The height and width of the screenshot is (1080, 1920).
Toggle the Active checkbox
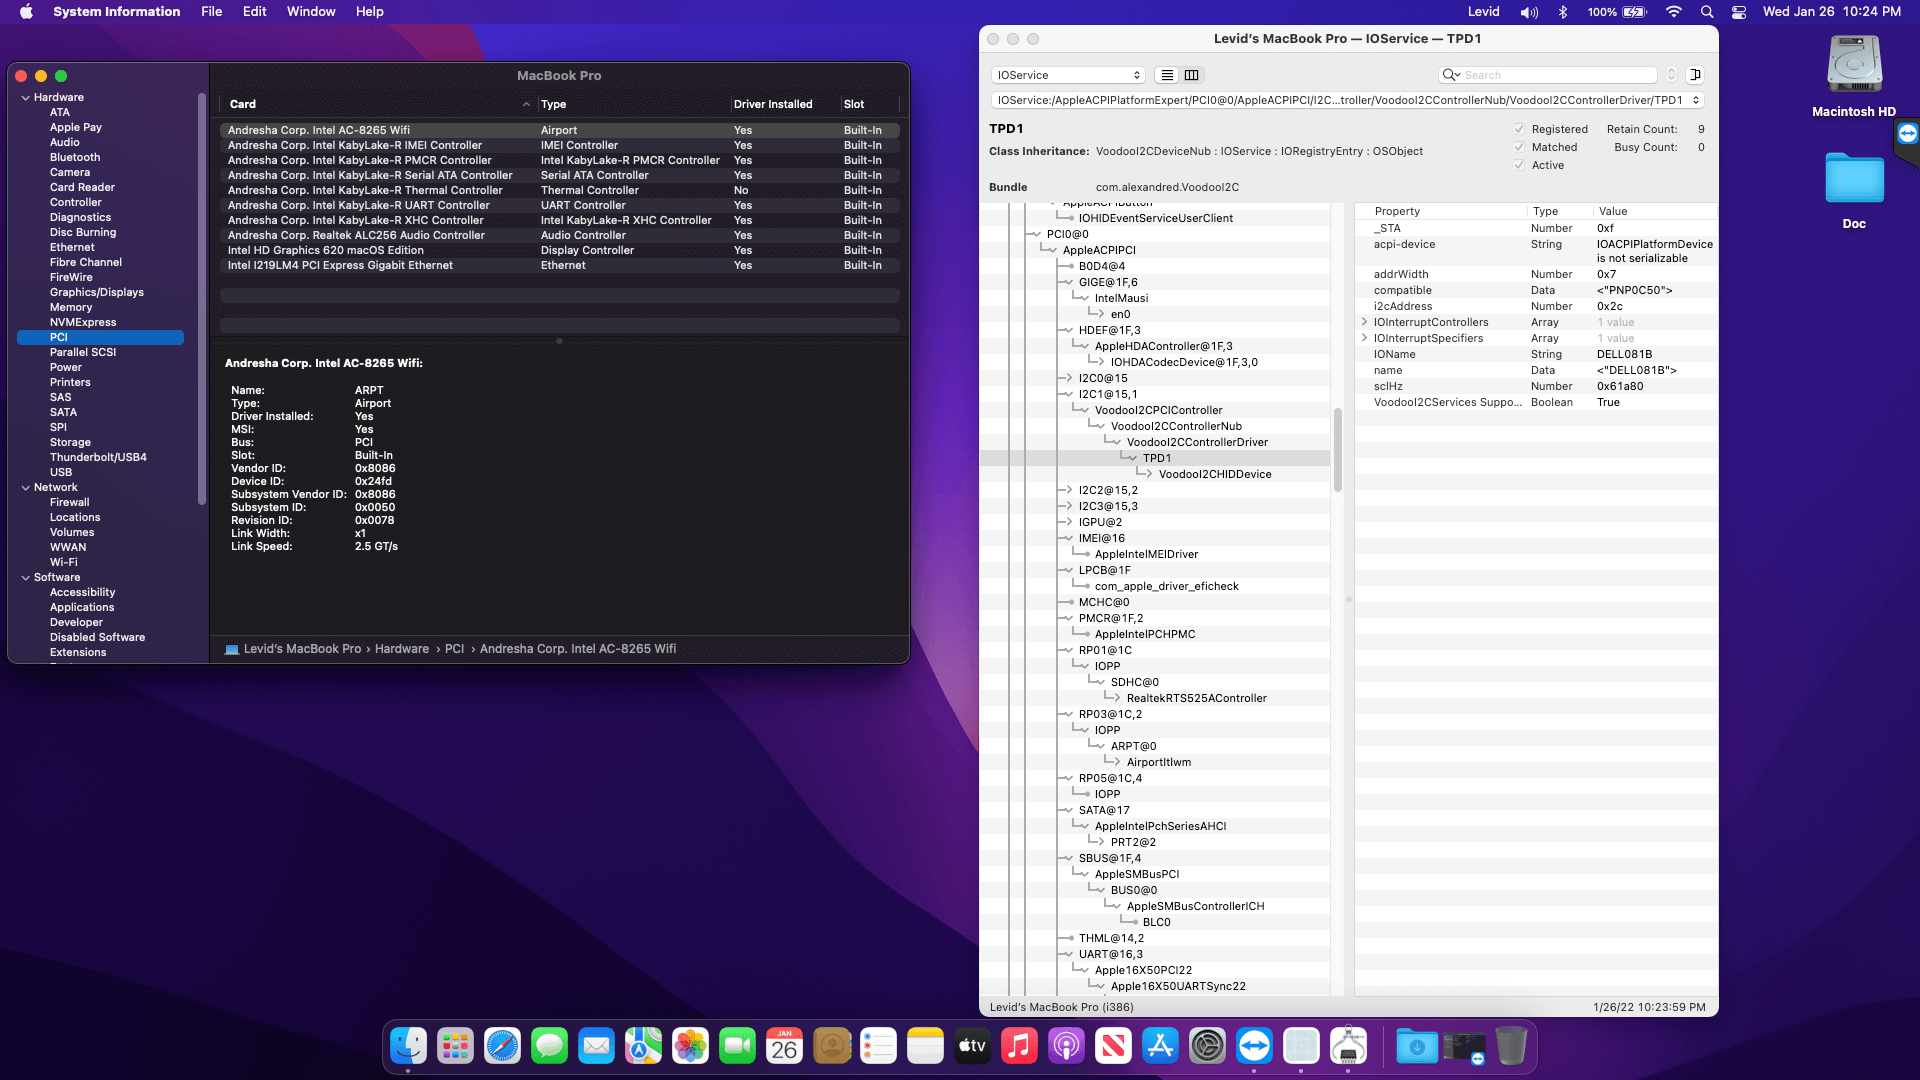[x=1519, y=165]
